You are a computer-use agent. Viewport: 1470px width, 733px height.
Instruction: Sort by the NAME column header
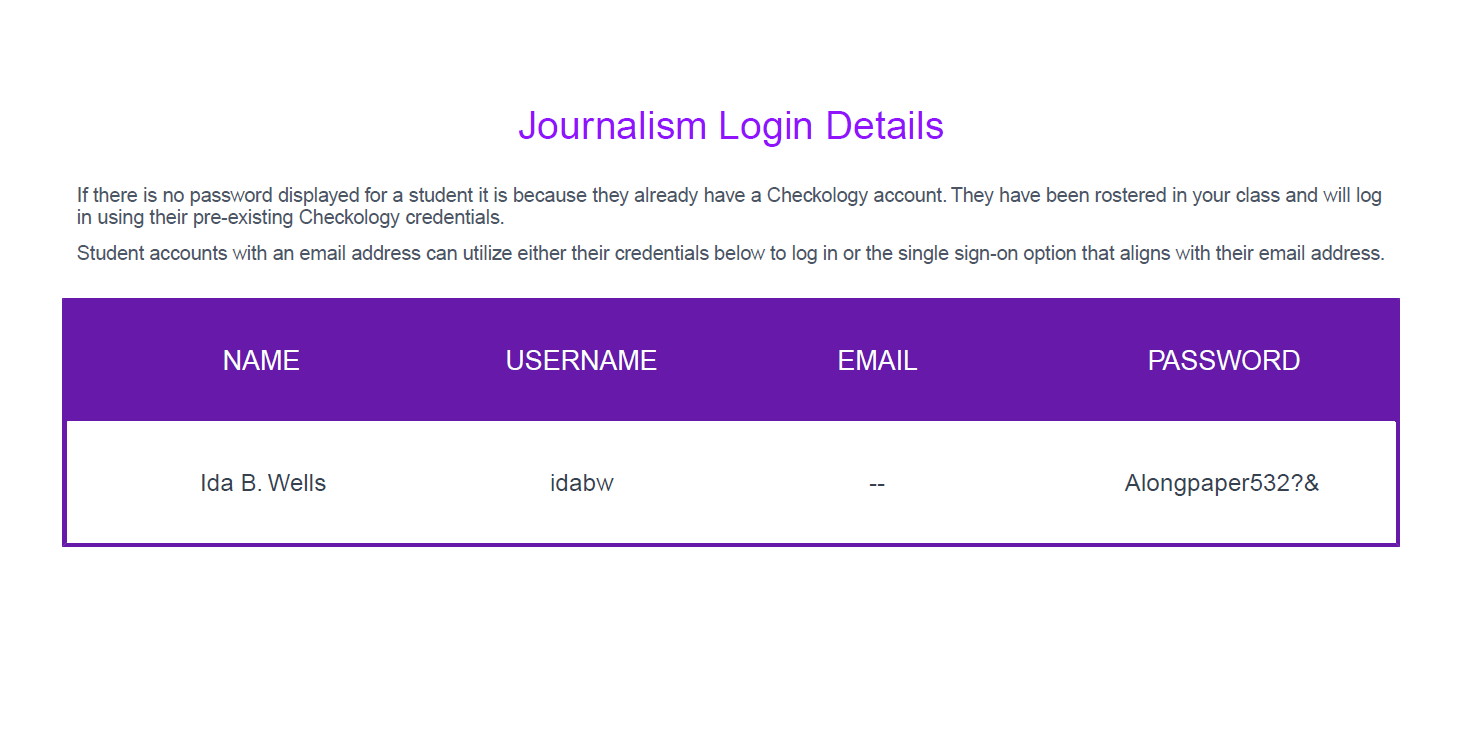point(261,361)
